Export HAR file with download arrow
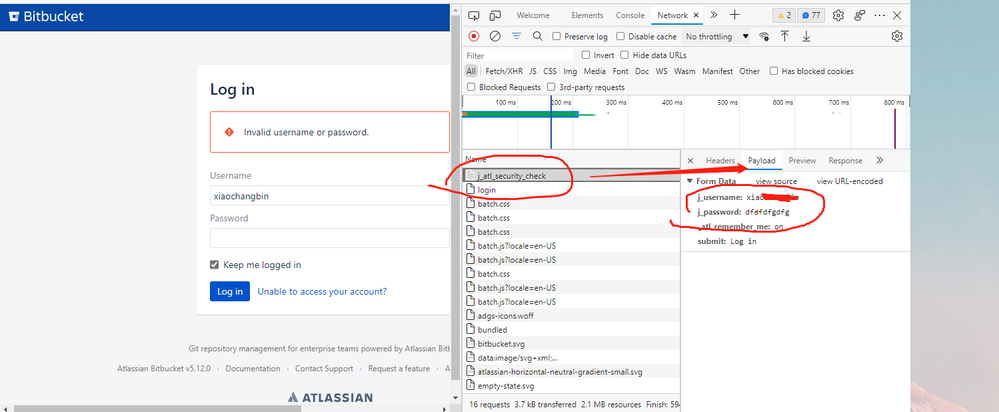The height and width of the screenshot is (412, 999). pos(806,36)
